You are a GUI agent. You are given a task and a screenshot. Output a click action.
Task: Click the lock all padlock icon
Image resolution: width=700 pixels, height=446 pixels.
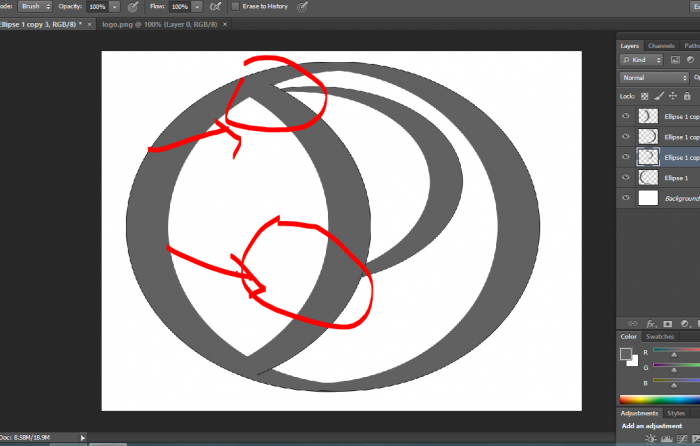tap(687, 96)
